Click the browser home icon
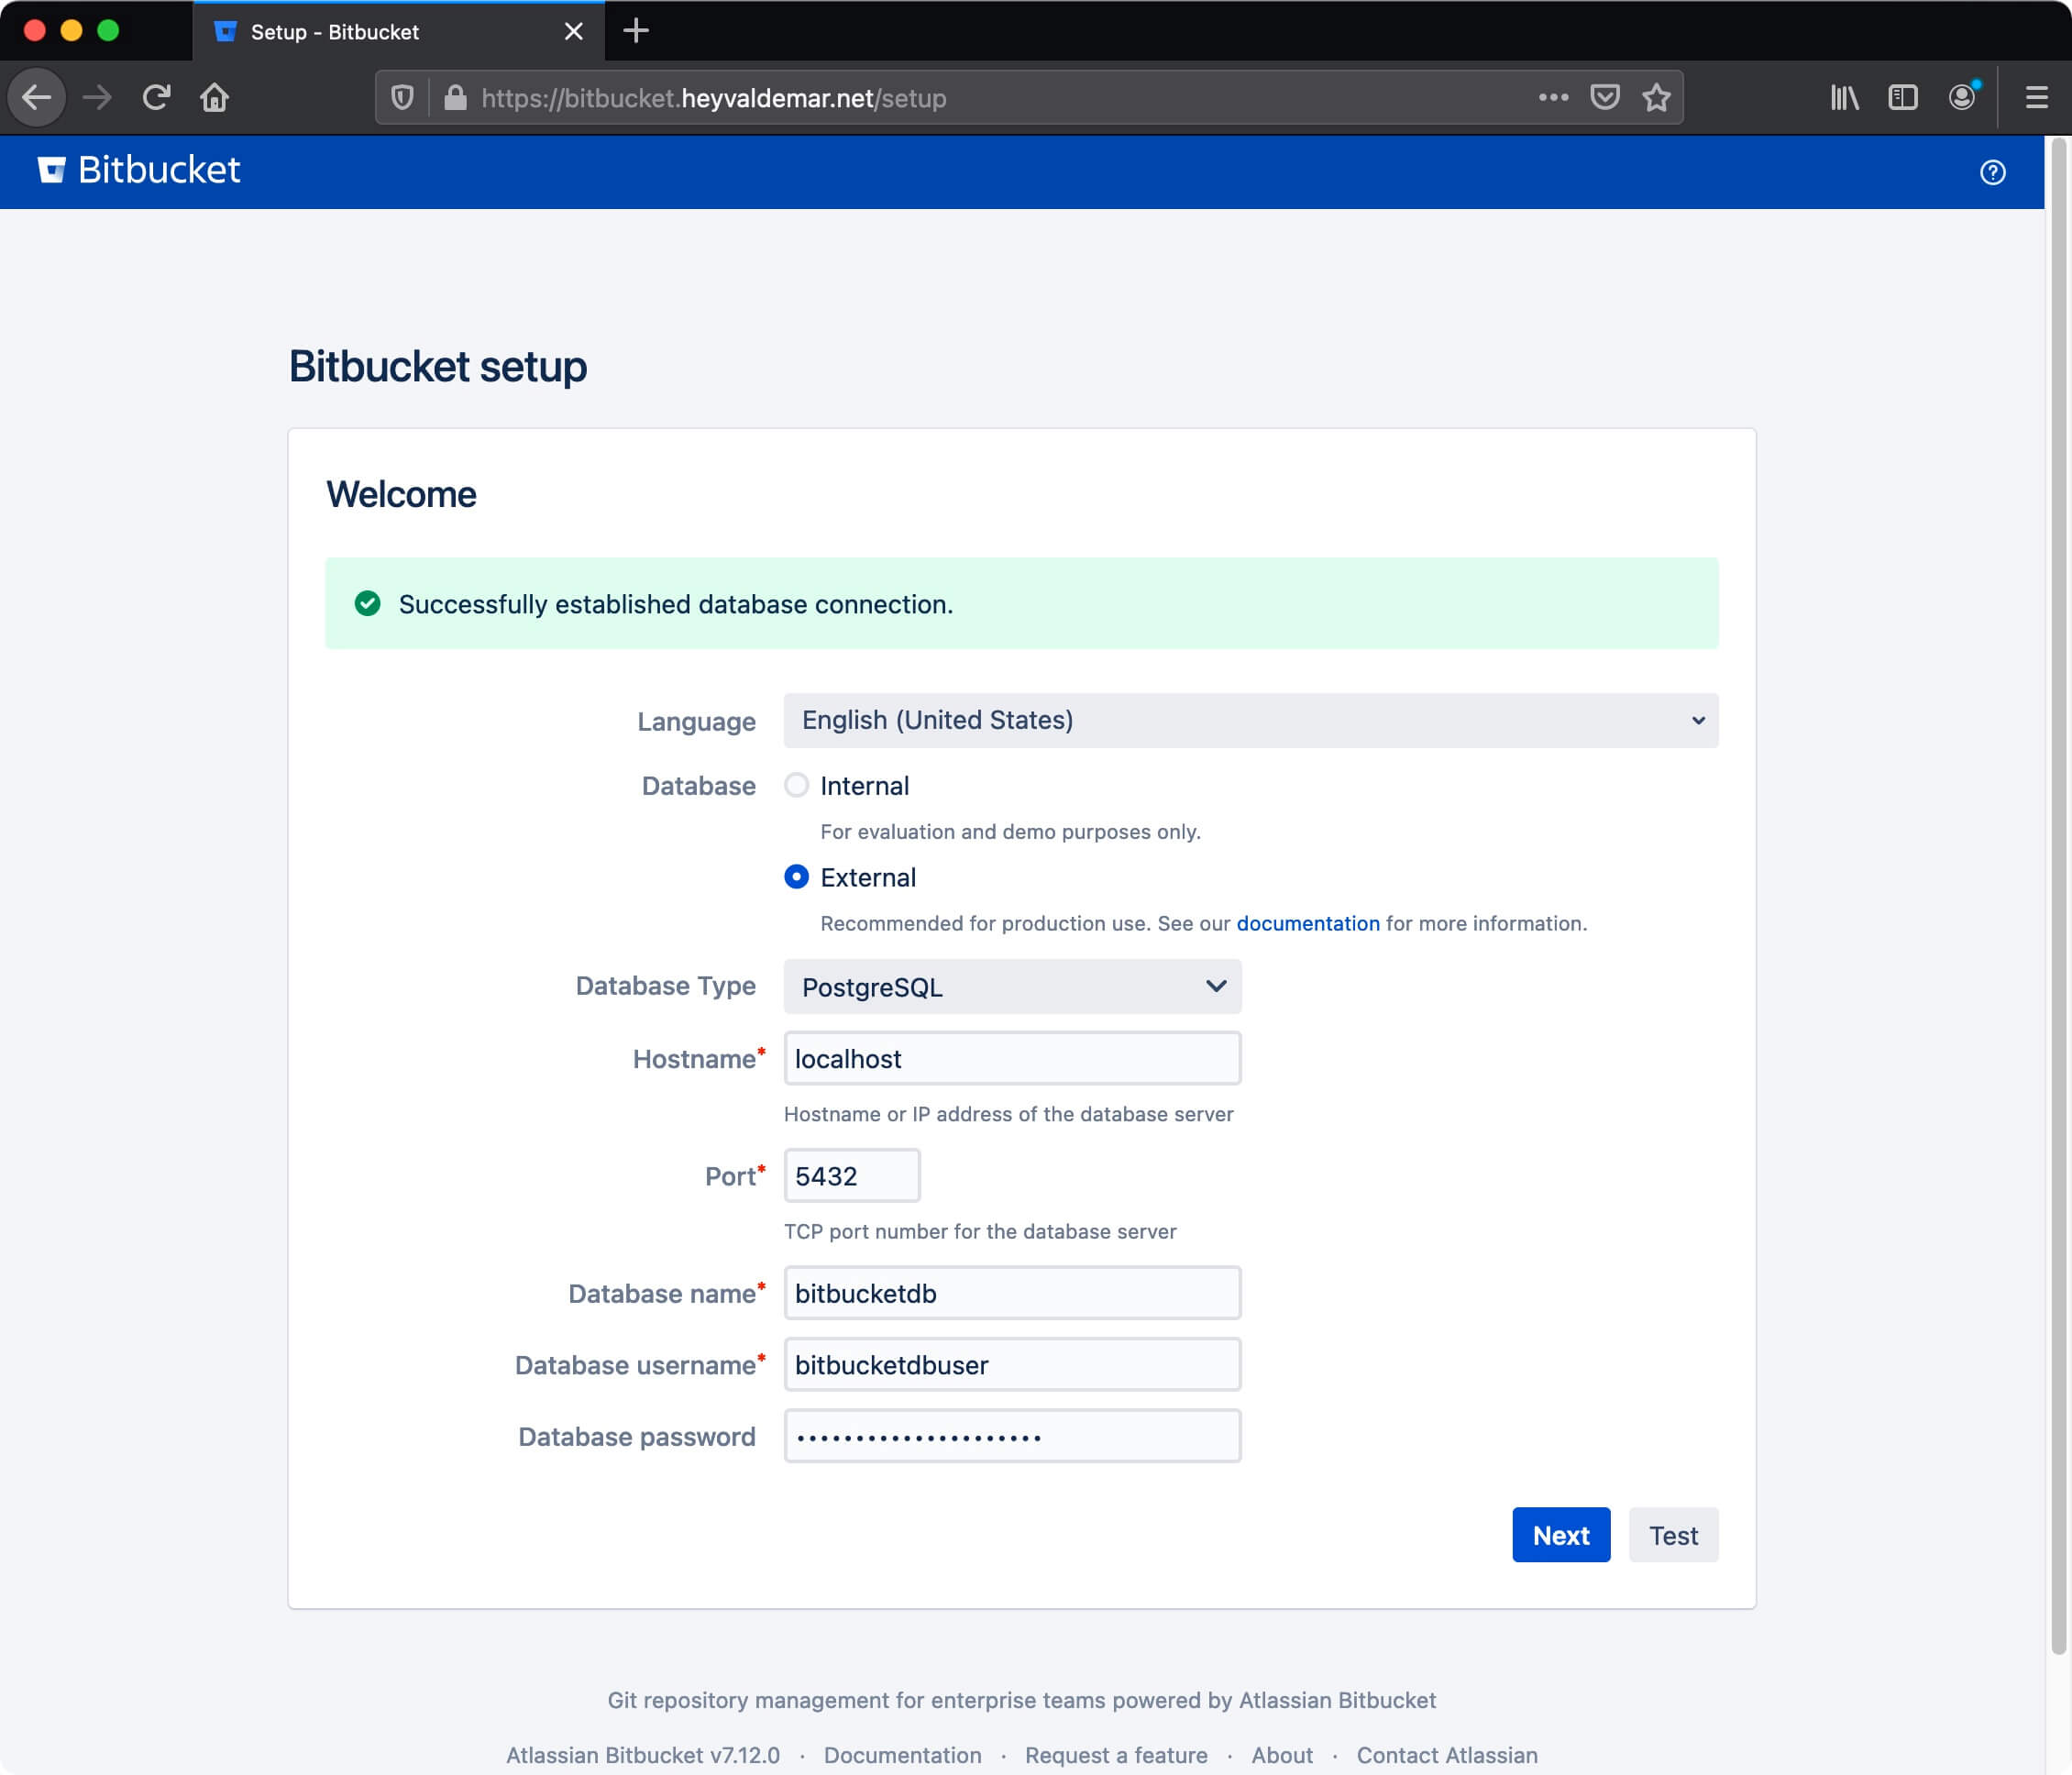2072x1775 pixels. 216,97
